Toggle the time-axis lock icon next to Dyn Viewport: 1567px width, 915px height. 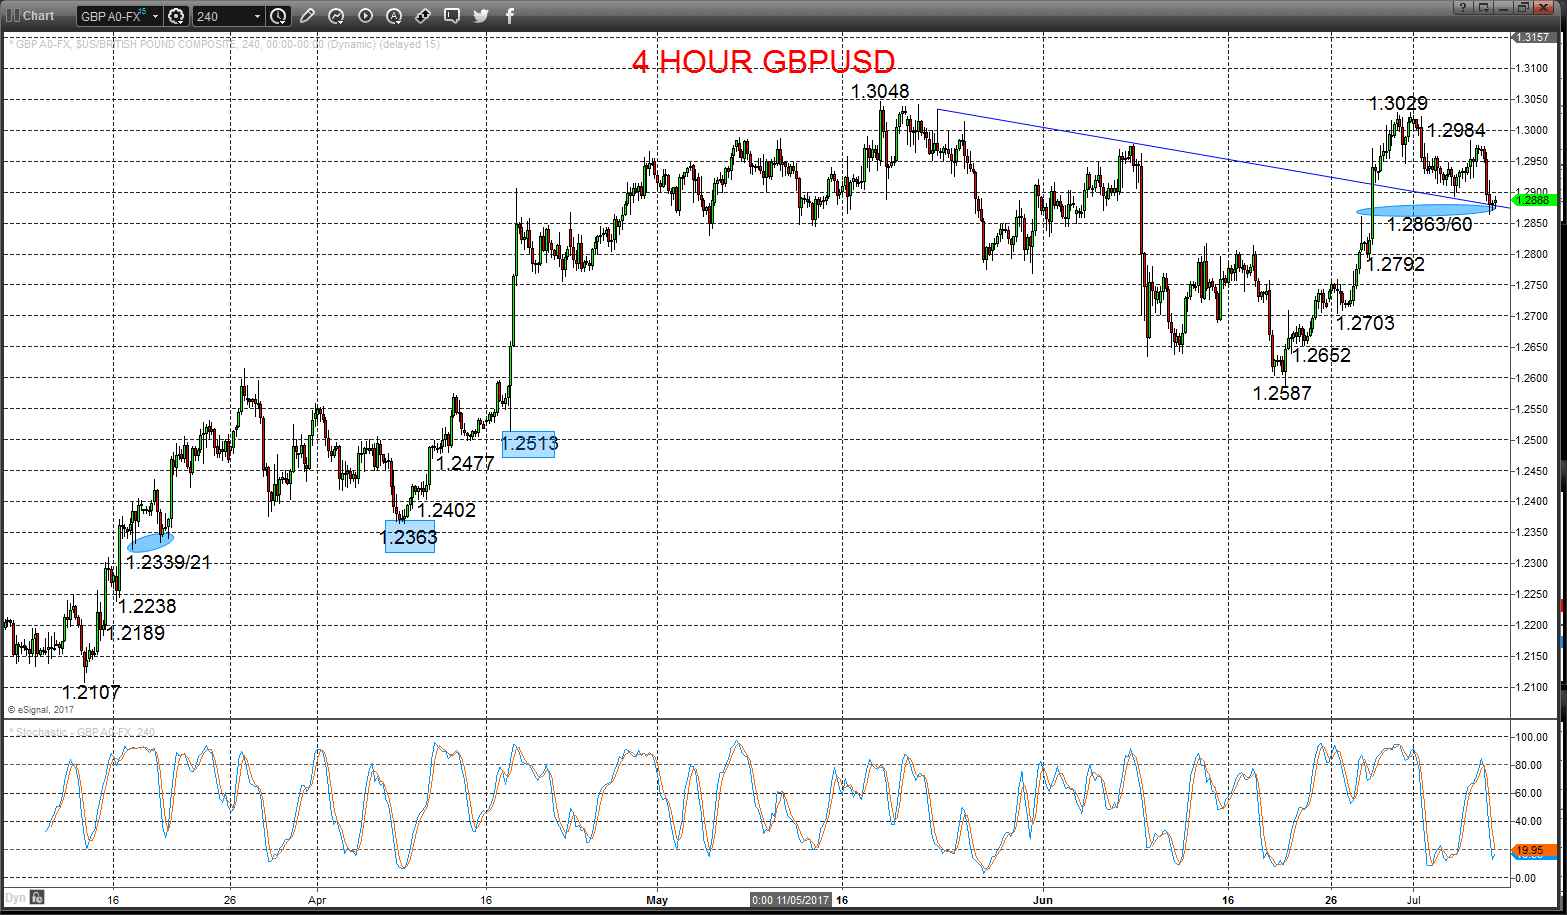[x=37, y=897]
